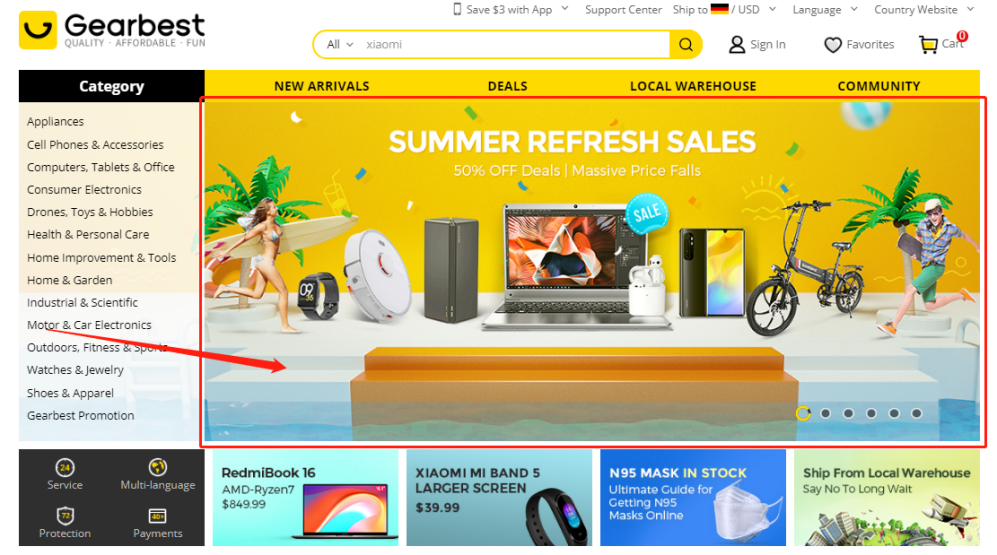Viewport: 997px width, 555px height.
Task: Open the Language dropdown
Action: [x=825, y=10]
